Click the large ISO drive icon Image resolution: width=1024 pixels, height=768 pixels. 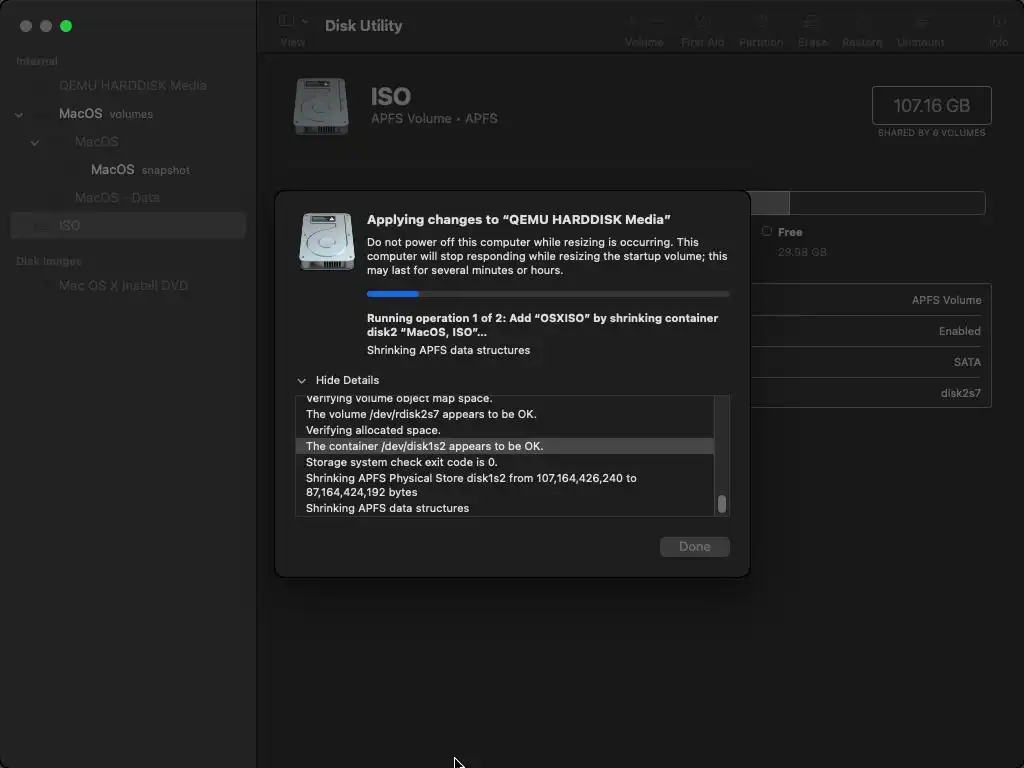(321, 106)
